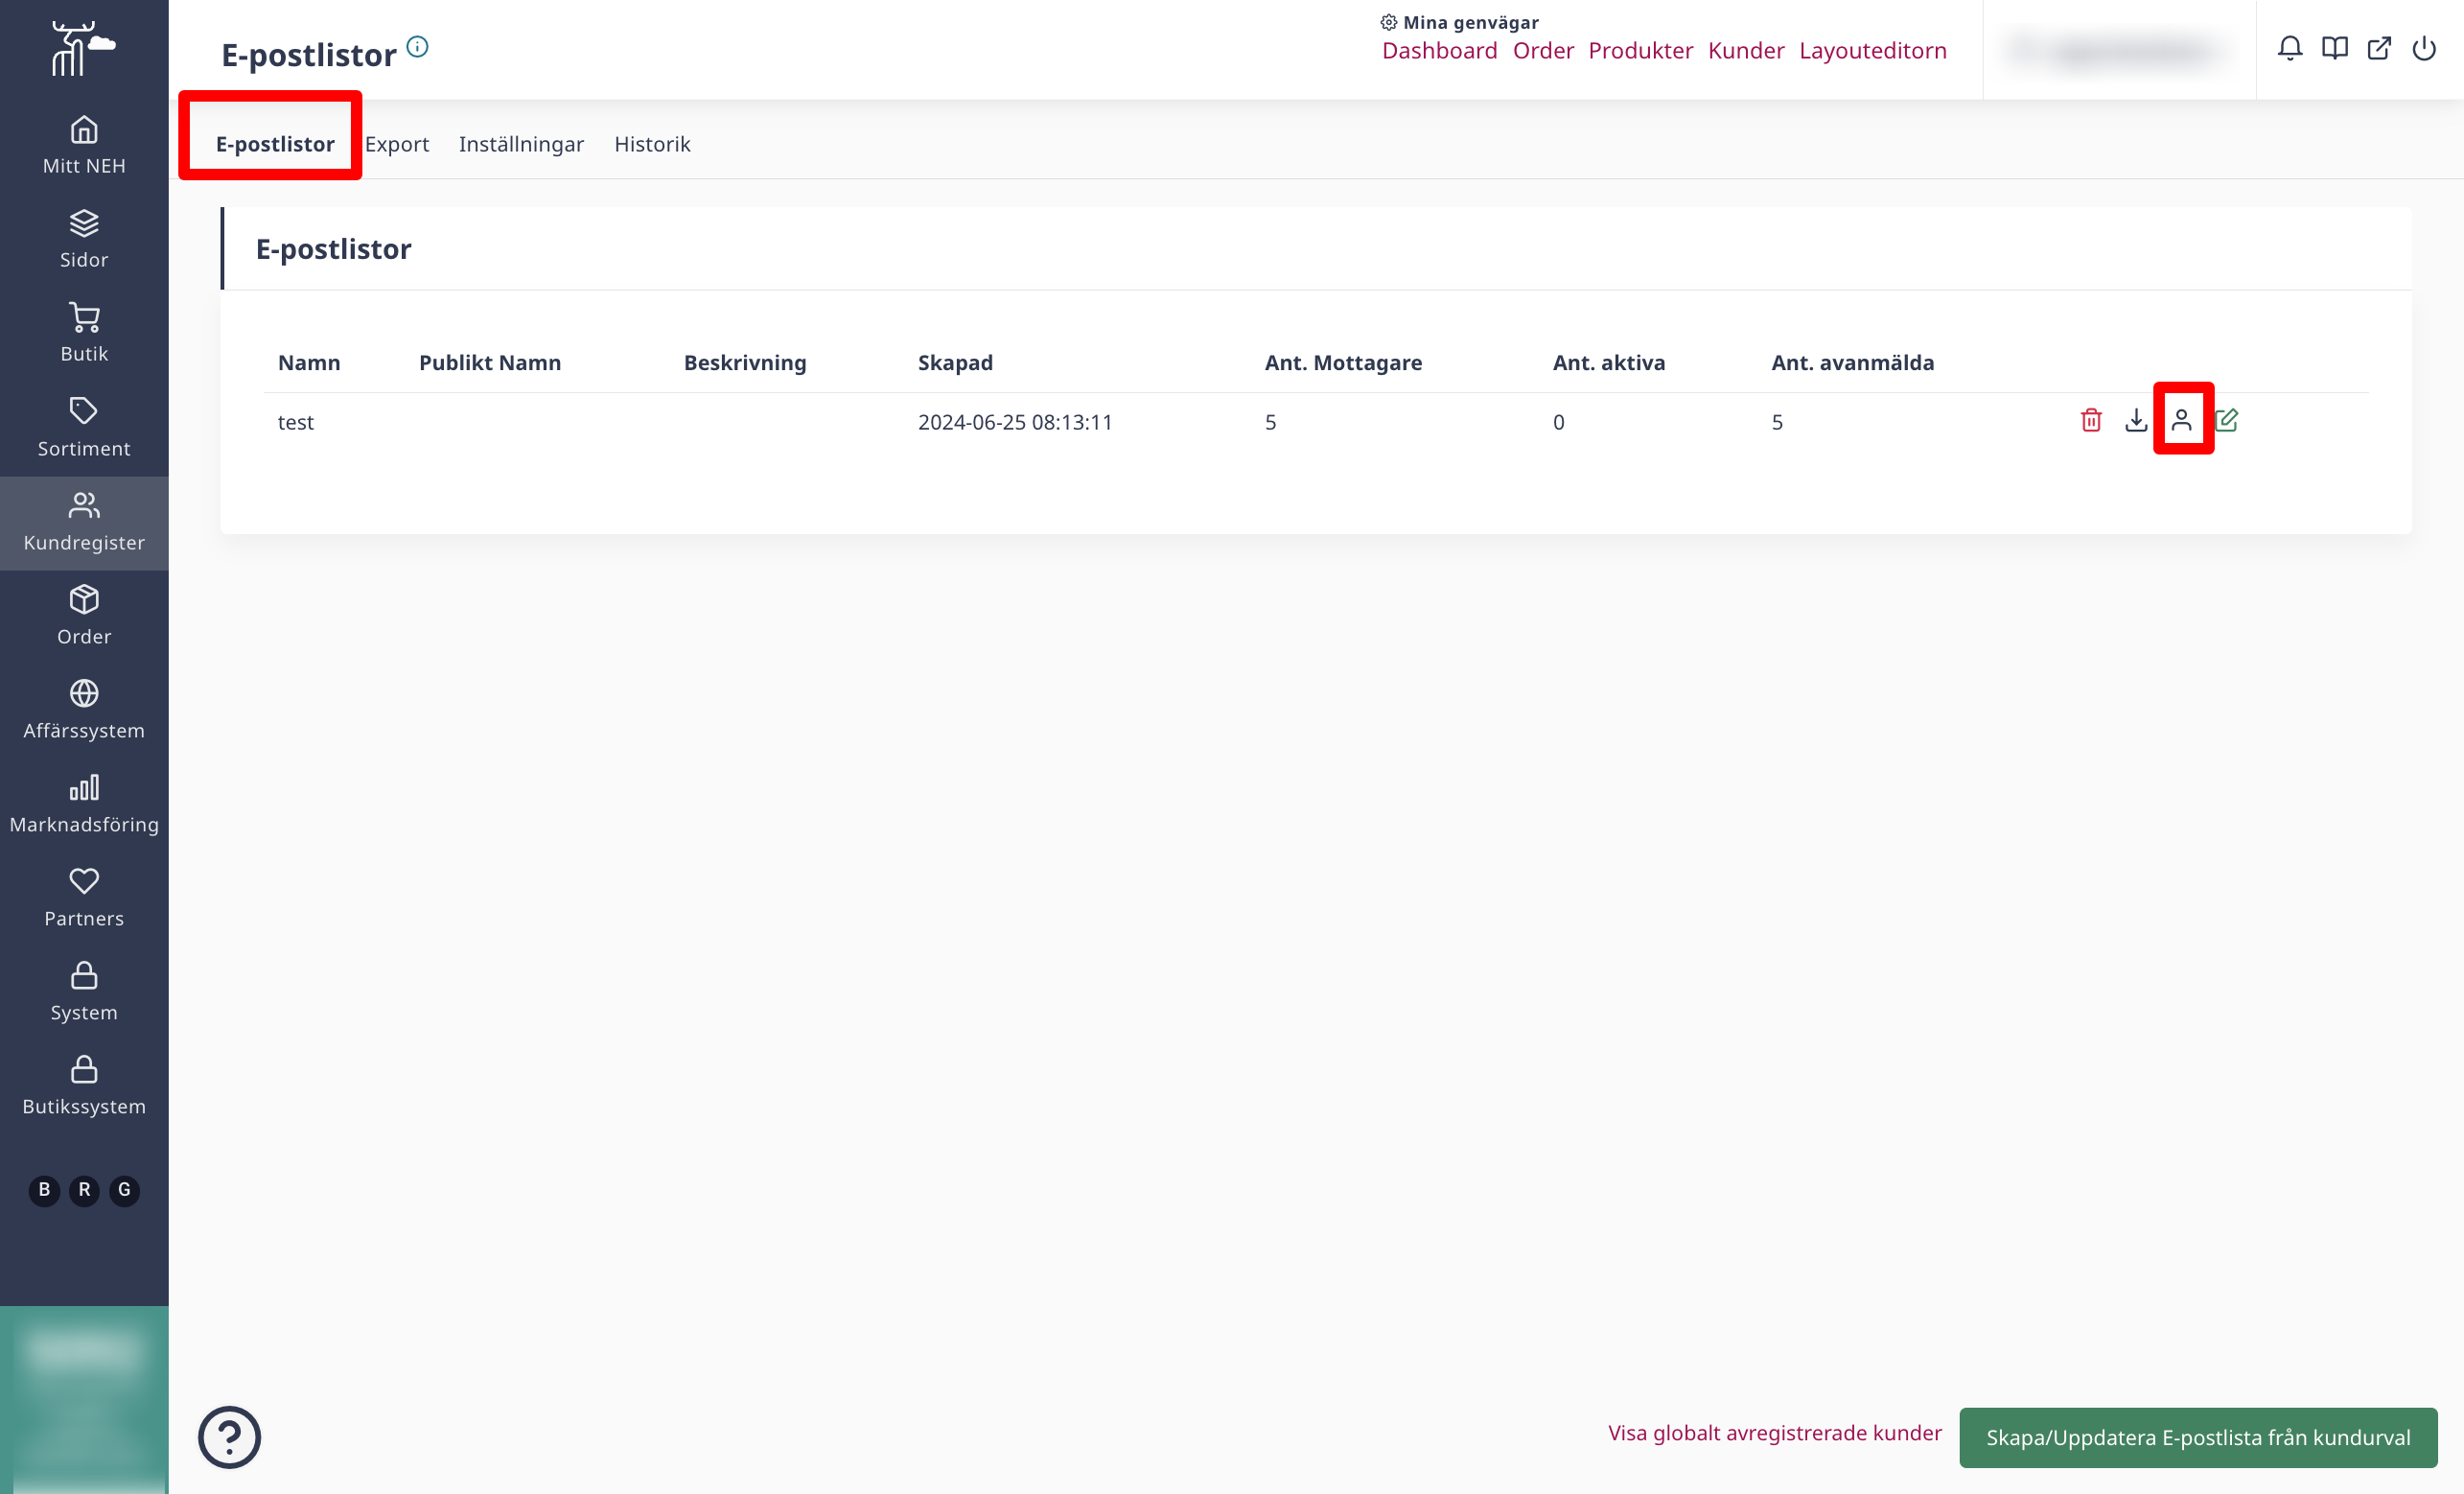Go to the Produkter shortcut

[x=1640, y=51]
